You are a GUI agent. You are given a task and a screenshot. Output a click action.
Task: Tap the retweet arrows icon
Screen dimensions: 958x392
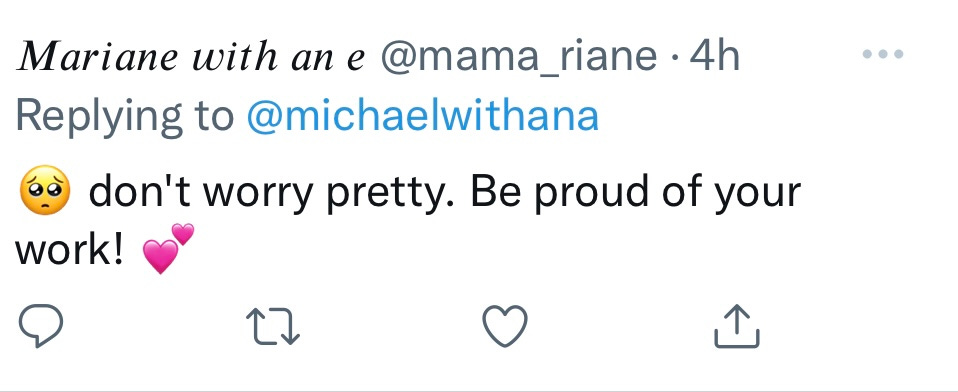pos(272,327)
